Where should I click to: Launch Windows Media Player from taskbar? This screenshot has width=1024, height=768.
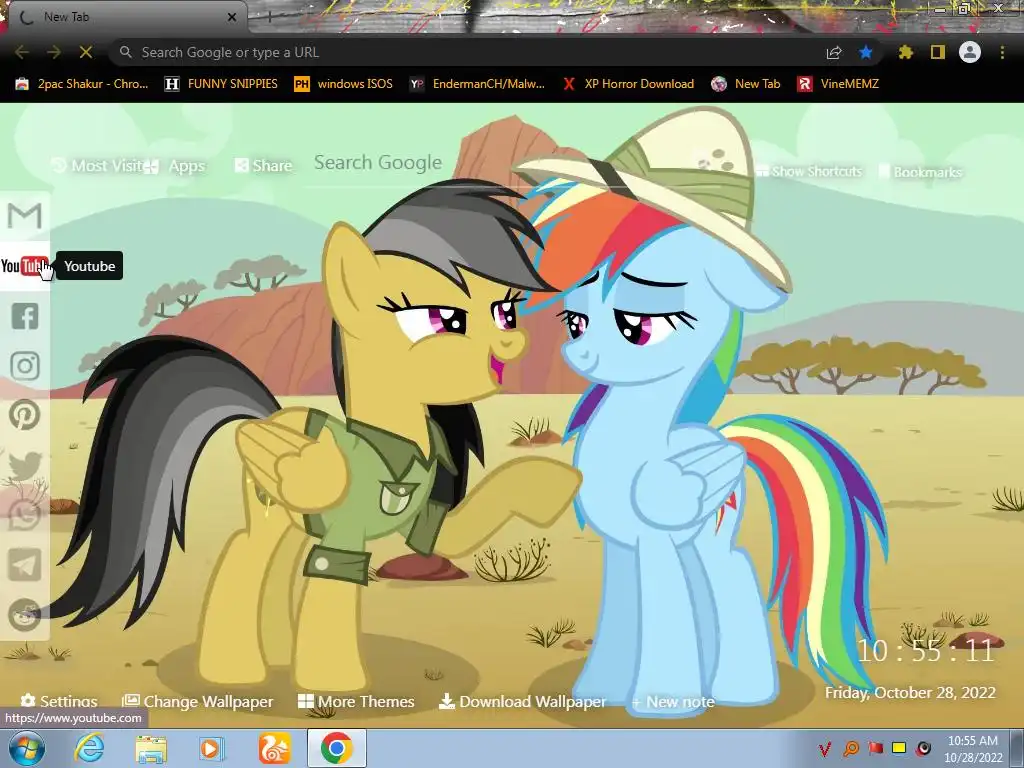click(x=212, y=748)
